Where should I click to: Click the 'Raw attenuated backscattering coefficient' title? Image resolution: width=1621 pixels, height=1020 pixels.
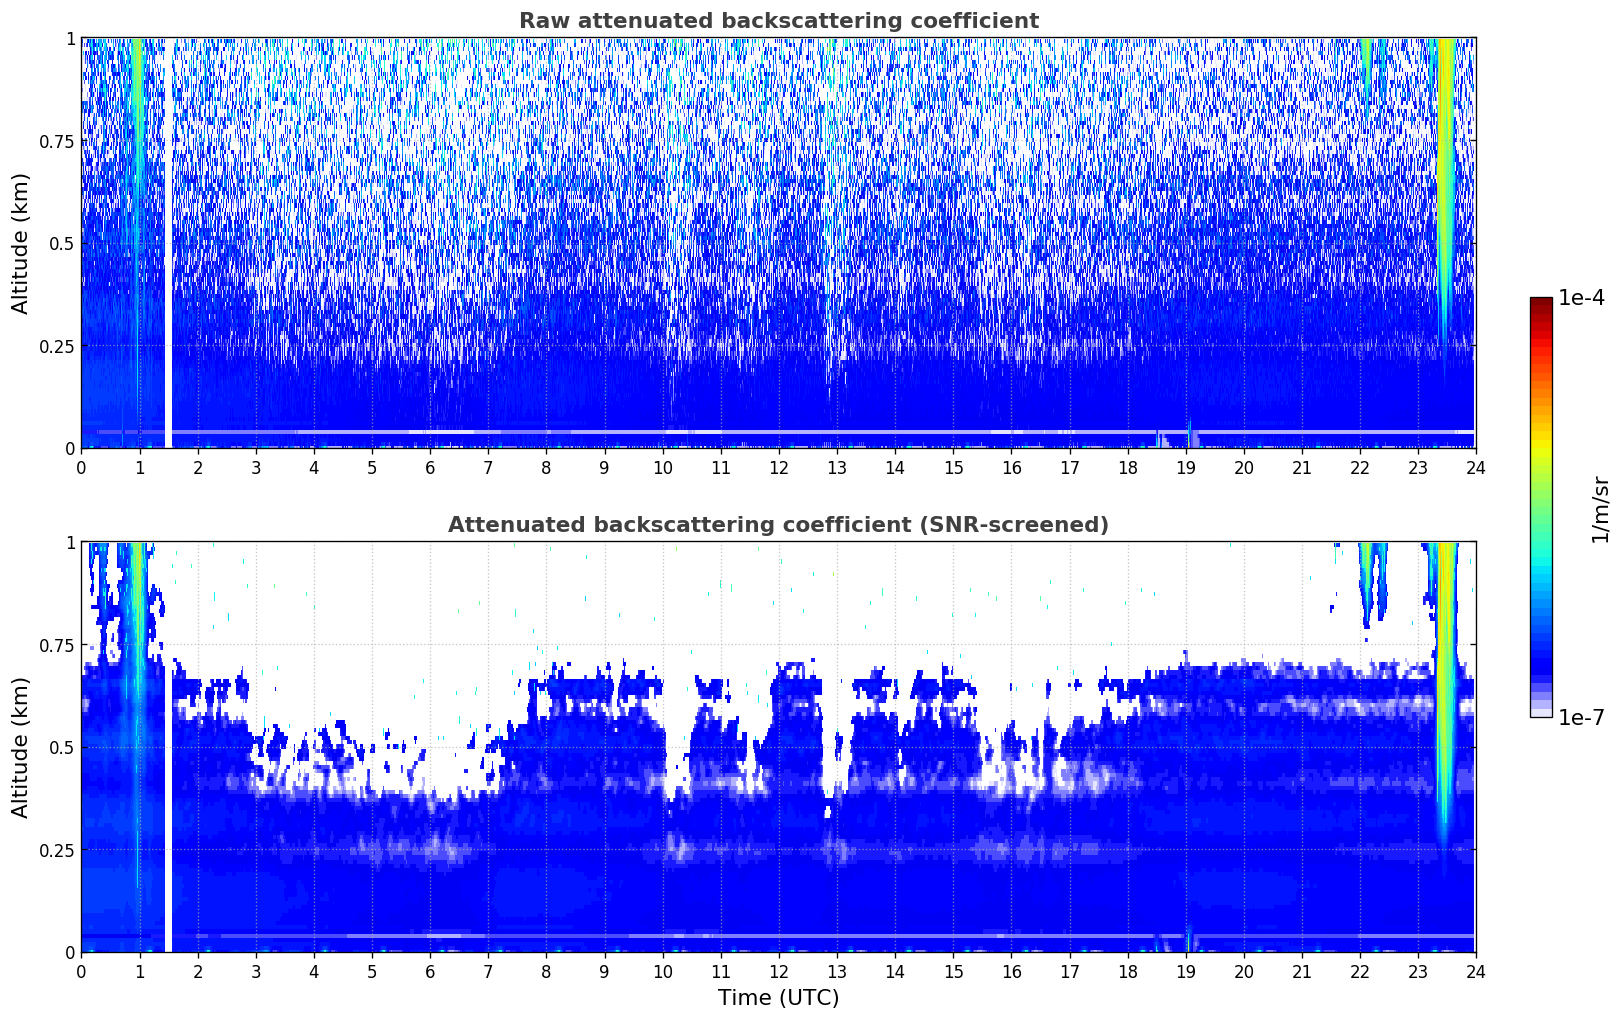click(x=778, y=21)
